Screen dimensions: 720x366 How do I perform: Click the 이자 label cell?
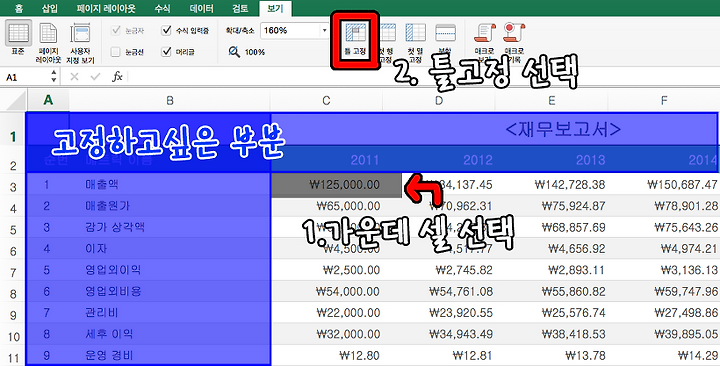pos(170,248)
